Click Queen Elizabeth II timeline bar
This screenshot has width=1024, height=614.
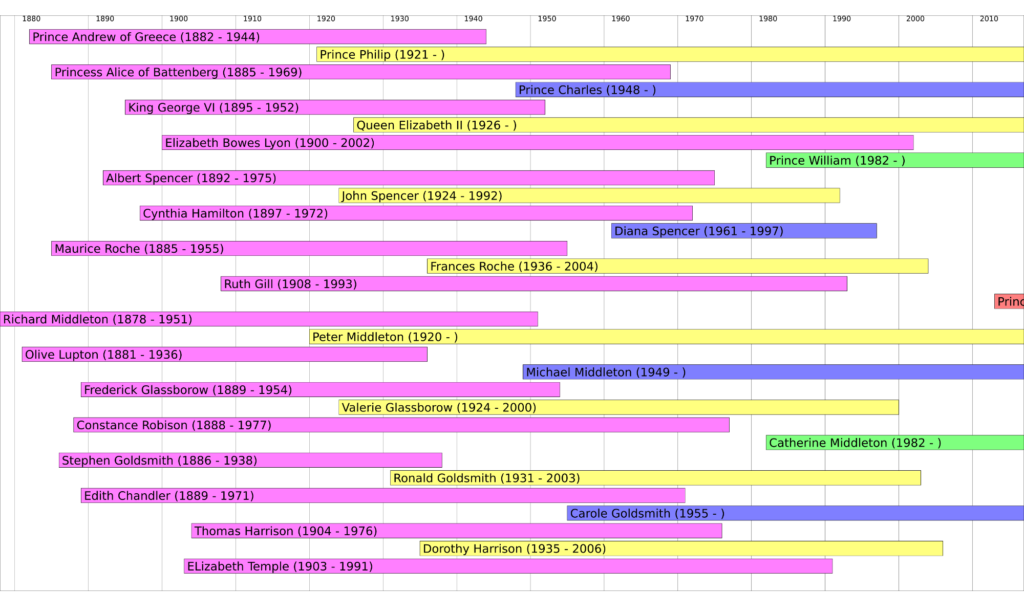[x=688, y=125]
